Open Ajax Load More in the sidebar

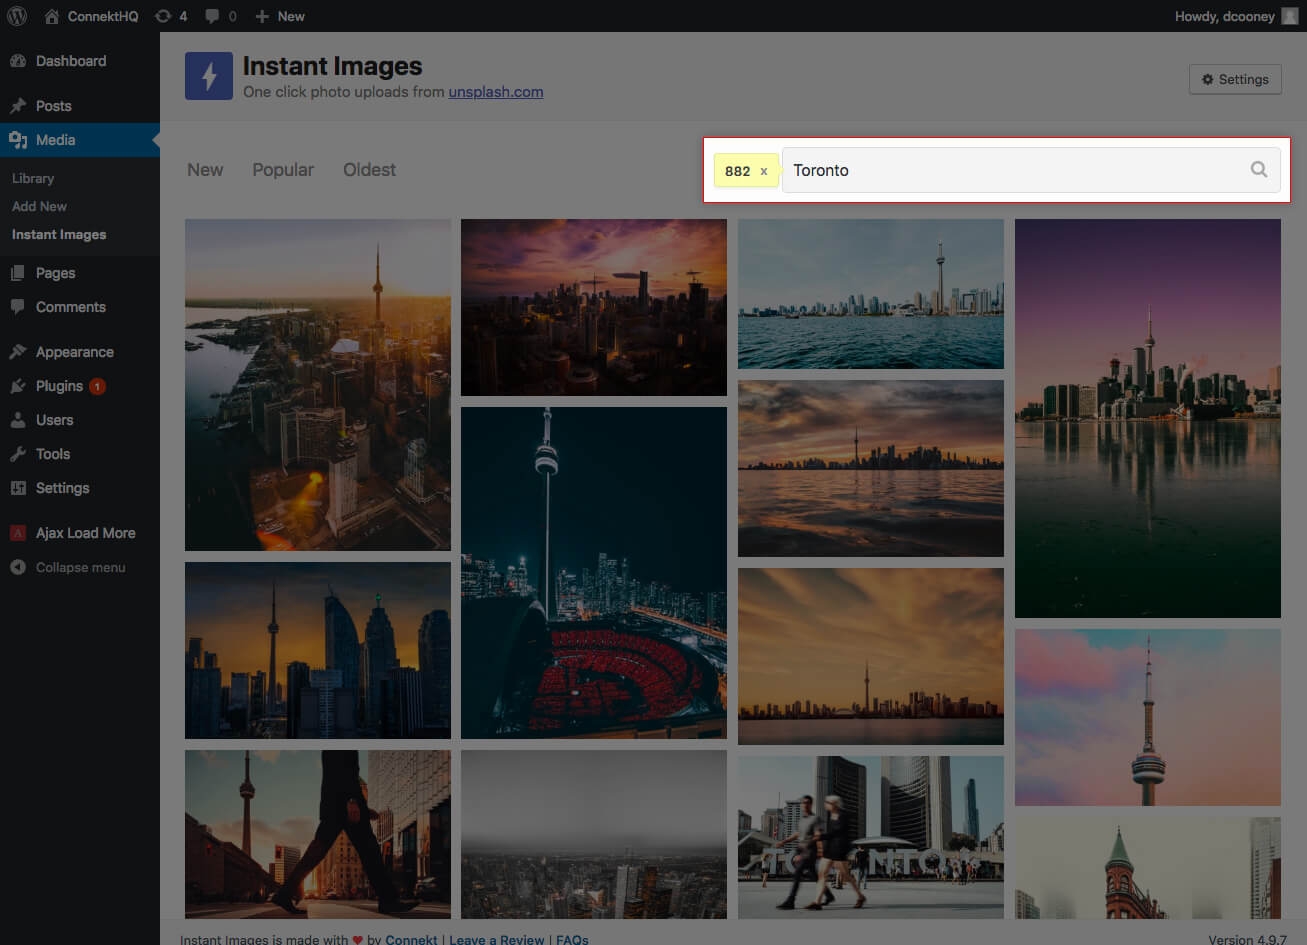tap(85, 533)
